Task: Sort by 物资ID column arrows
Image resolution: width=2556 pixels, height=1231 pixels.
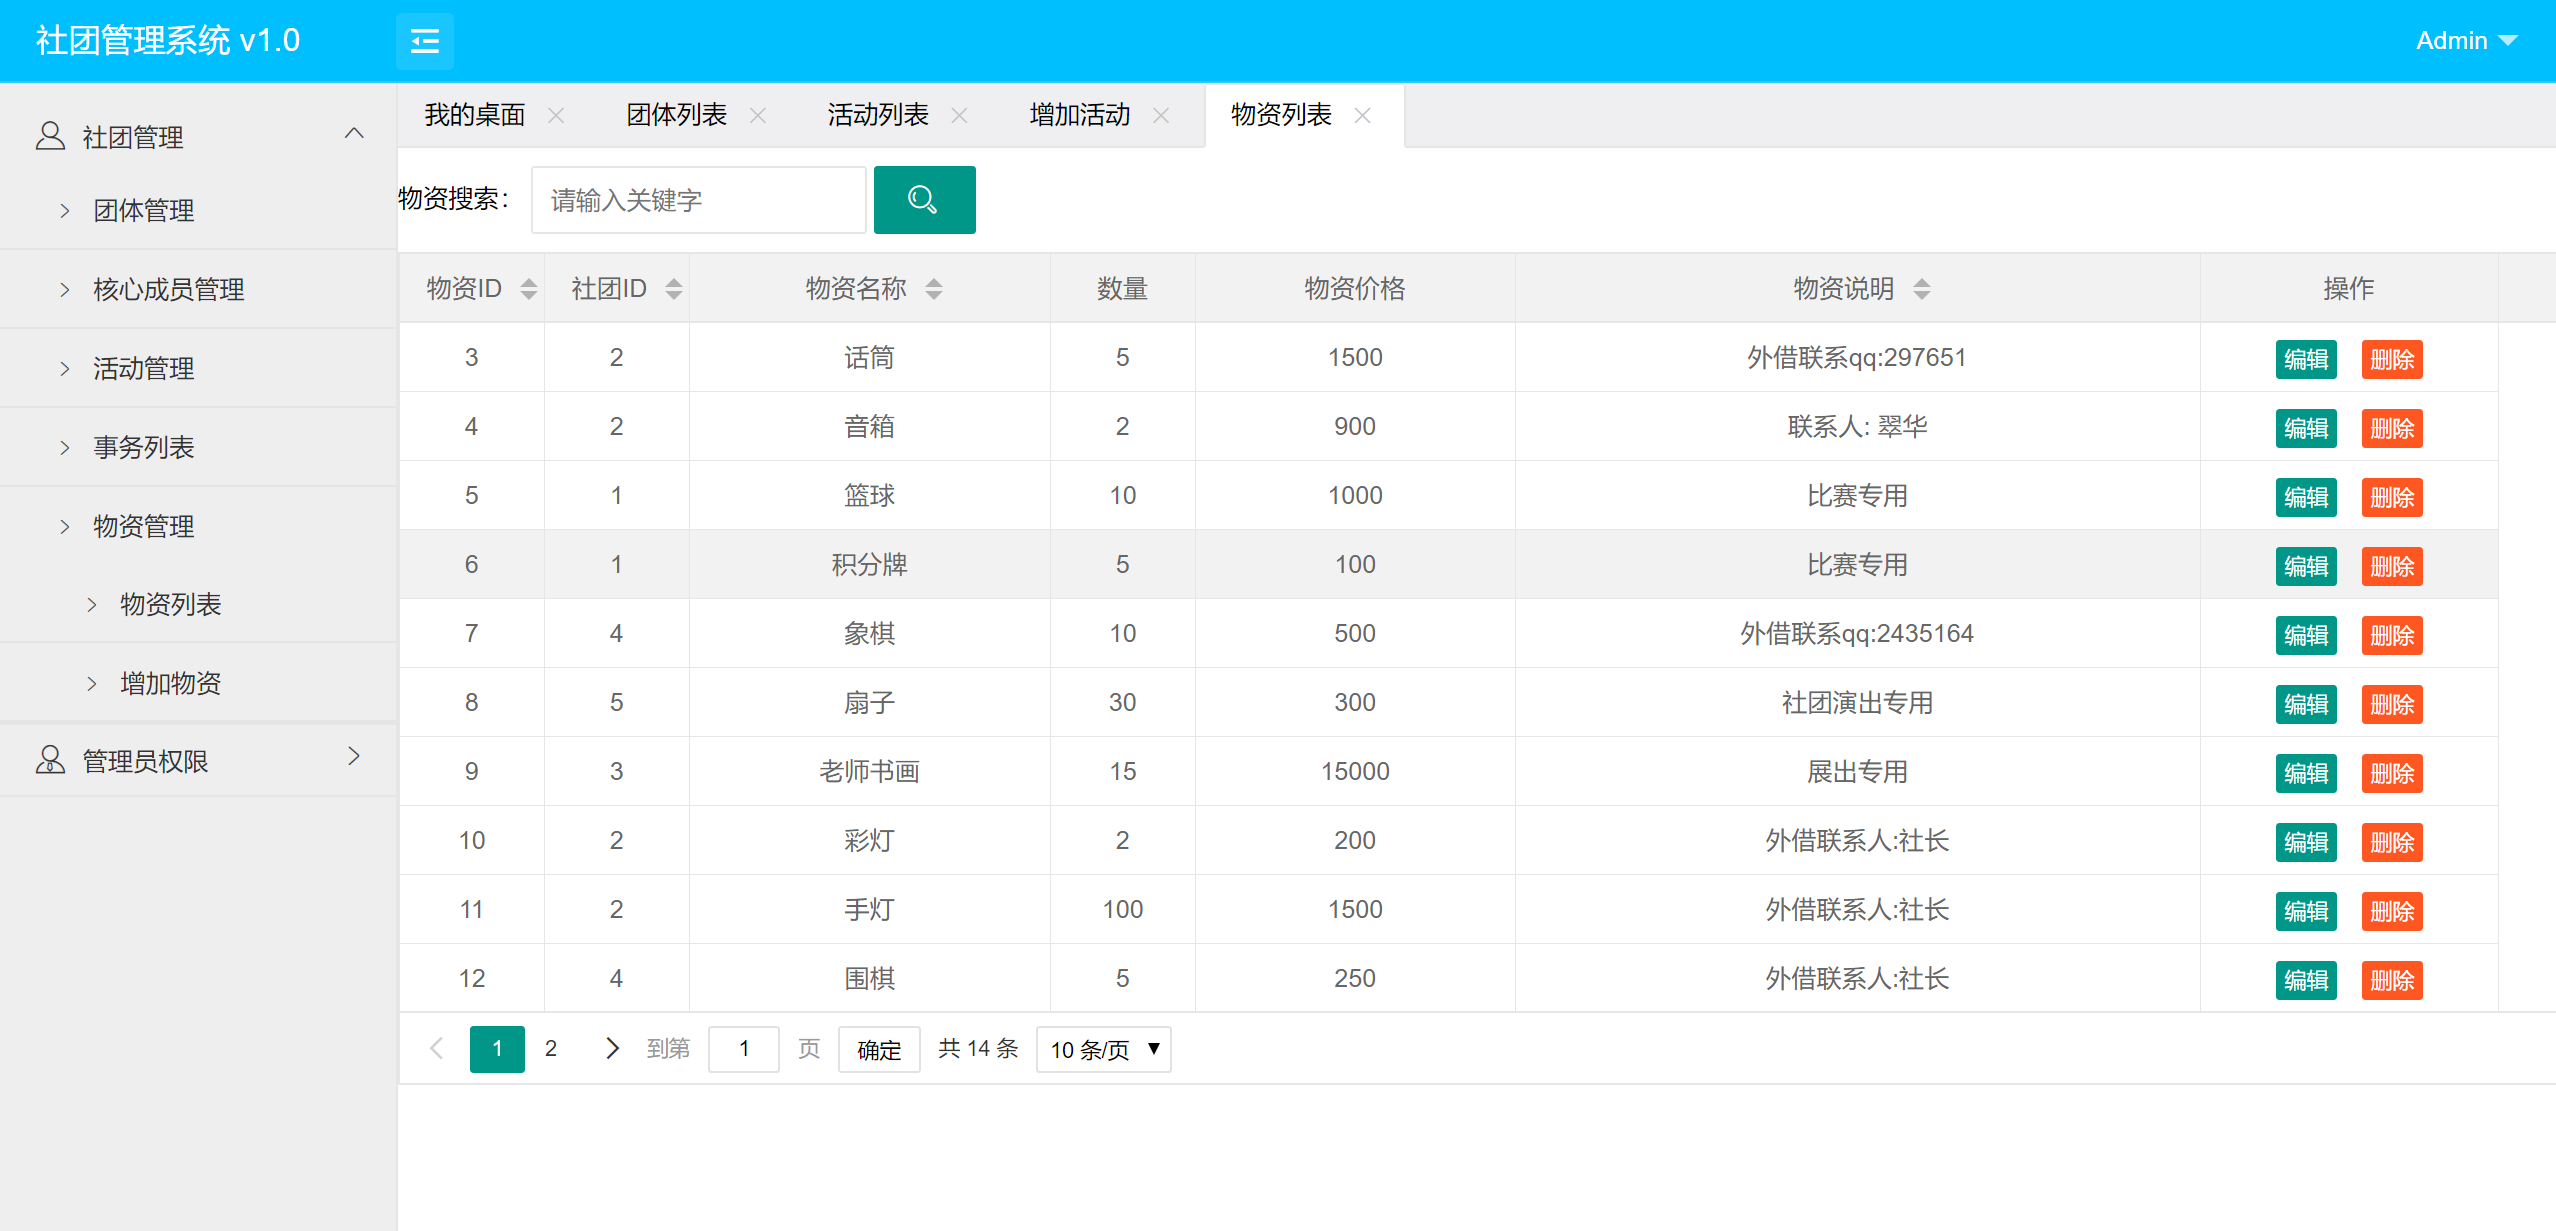Action: click(x=529, y=289)
